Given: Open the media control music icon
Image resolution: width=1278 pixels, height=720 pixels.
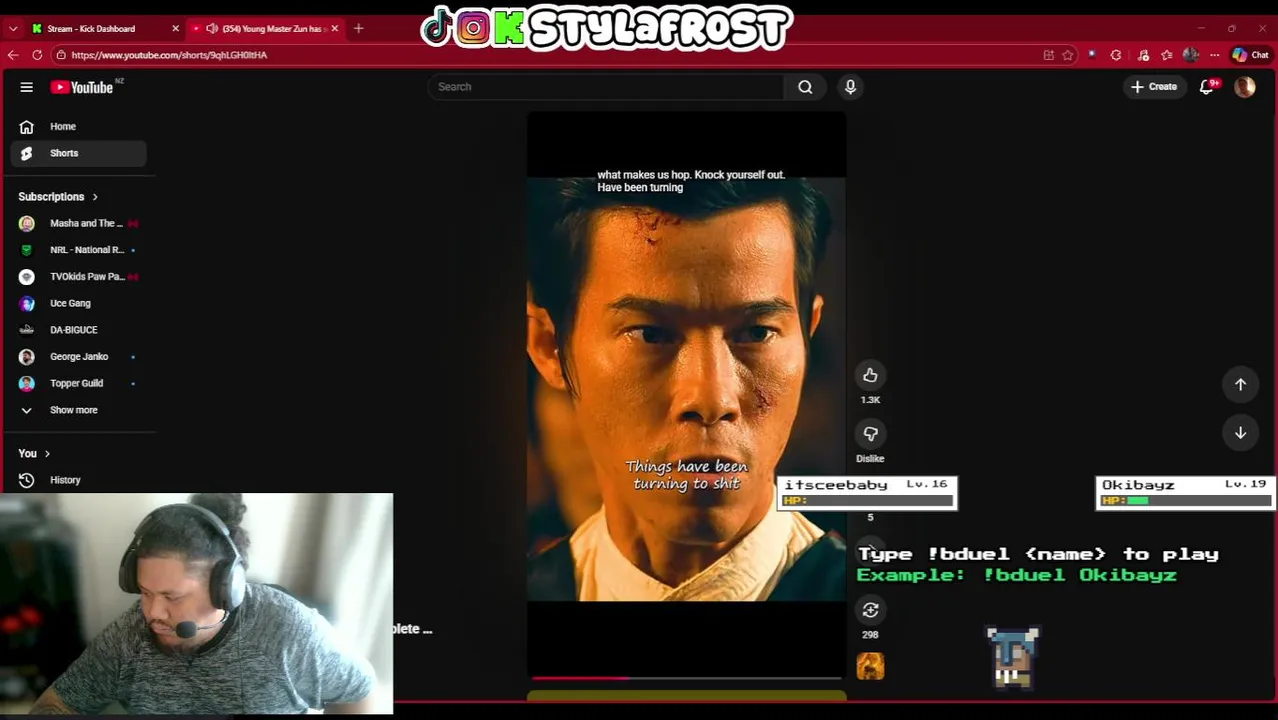Looking at the screenshot, I should (1143, 55).
